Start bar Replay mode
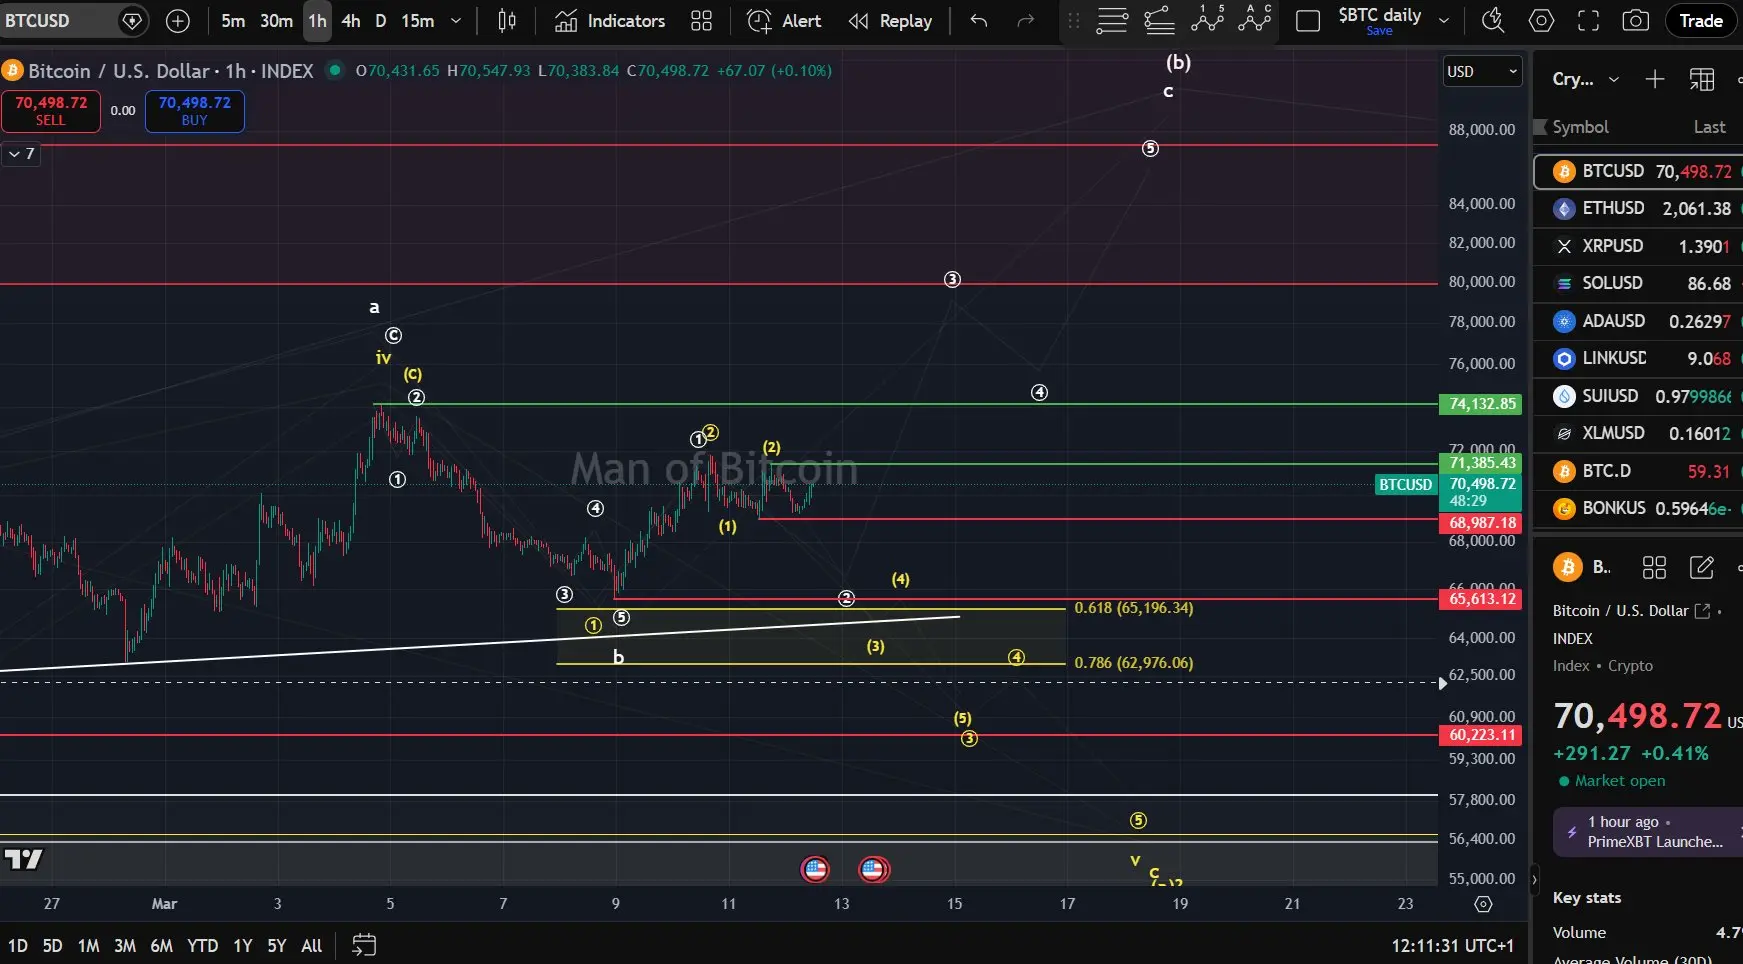This screenshot has height=964, width=1743. pyautogui.click(x=890, y=20)
